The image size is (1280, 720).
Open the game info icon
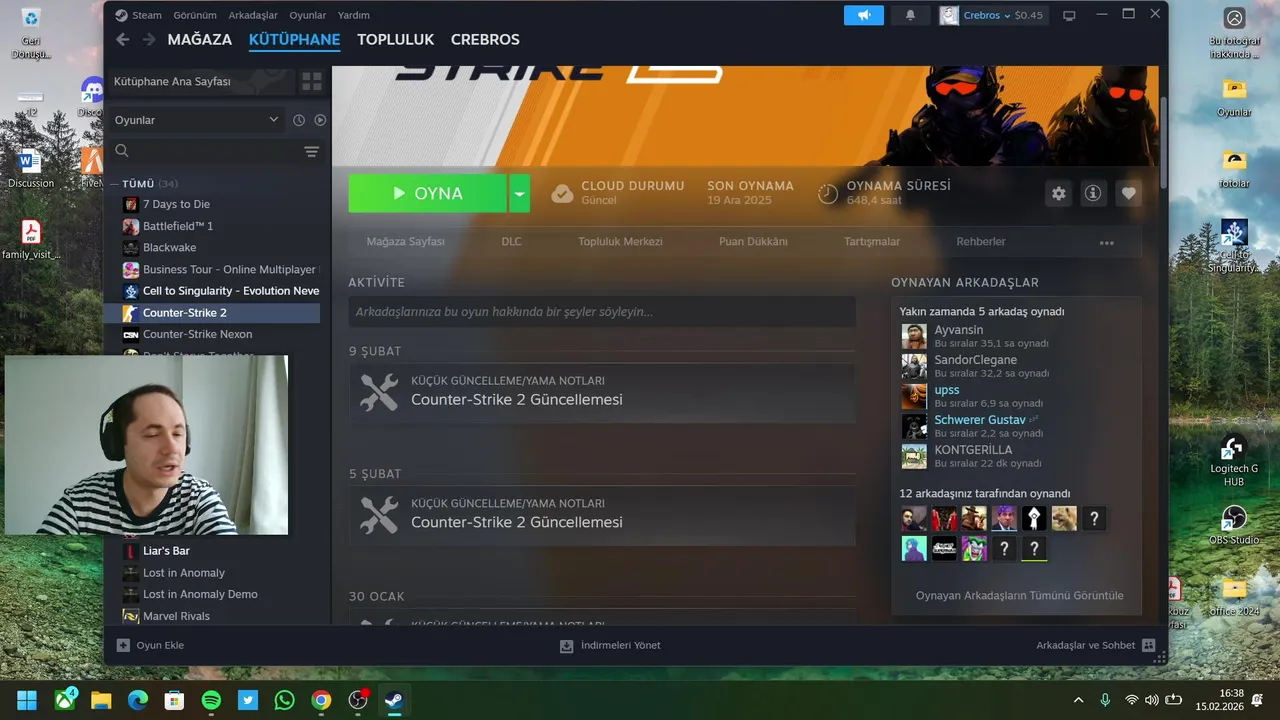point(1093,194)
